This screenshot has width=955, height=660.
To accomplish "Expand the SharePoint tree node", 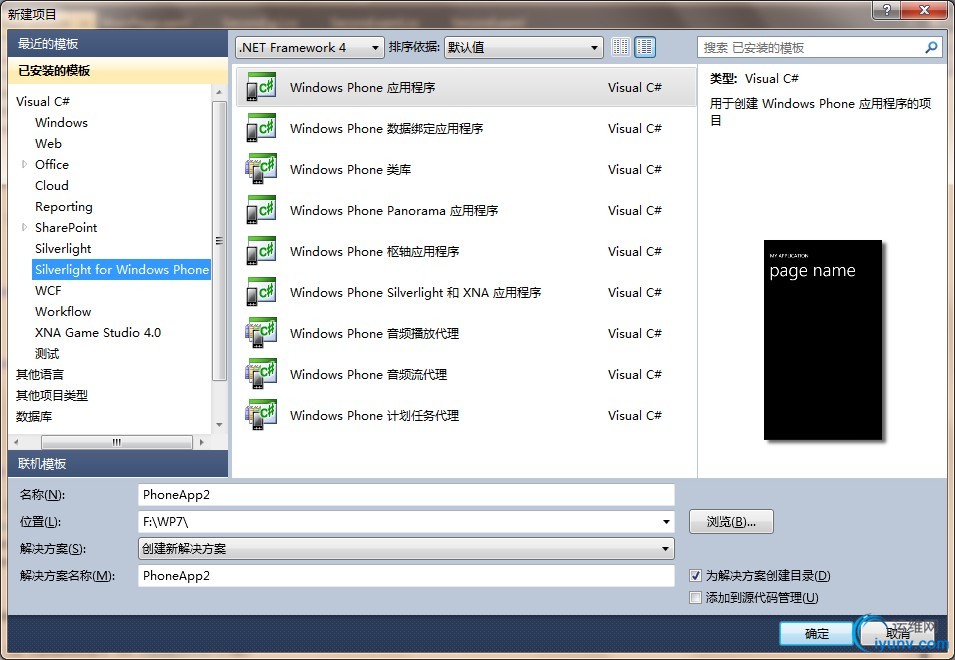I will (24, 227).
